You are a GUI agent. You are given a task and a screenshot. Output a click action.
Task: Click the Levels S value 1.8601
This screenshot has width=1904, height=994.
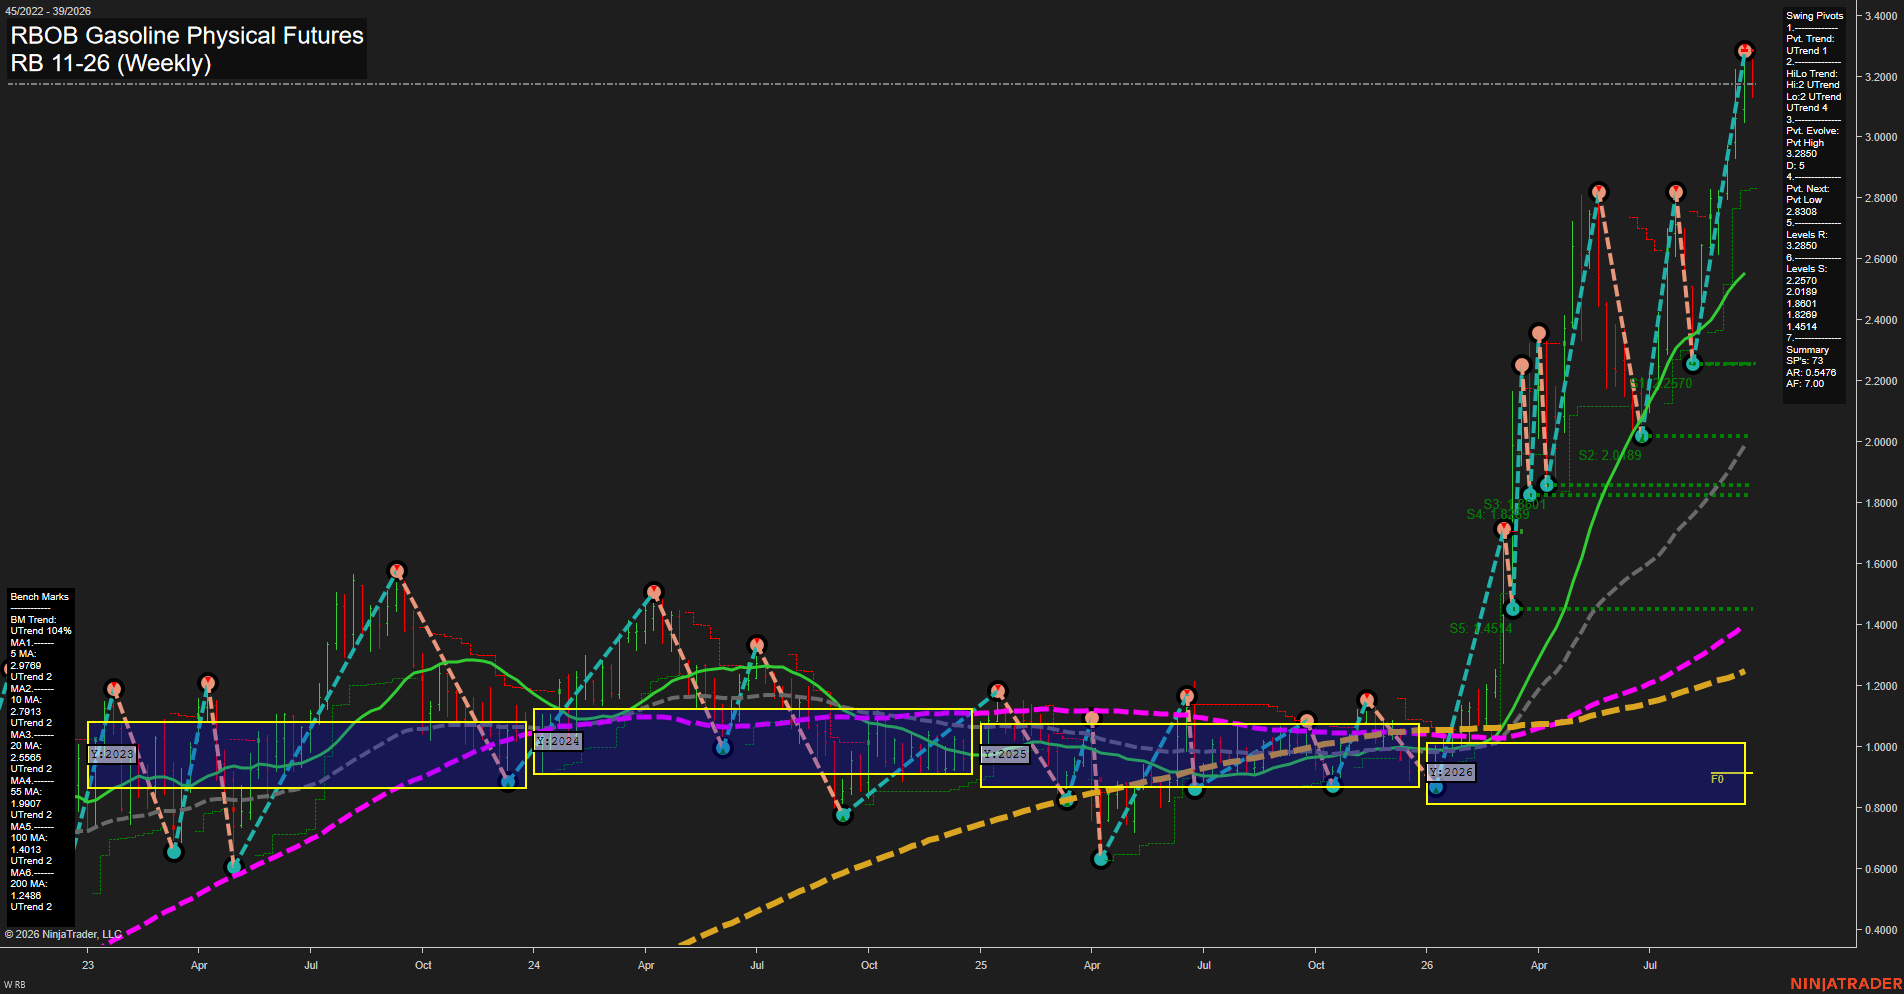[x=1802, y=304]
